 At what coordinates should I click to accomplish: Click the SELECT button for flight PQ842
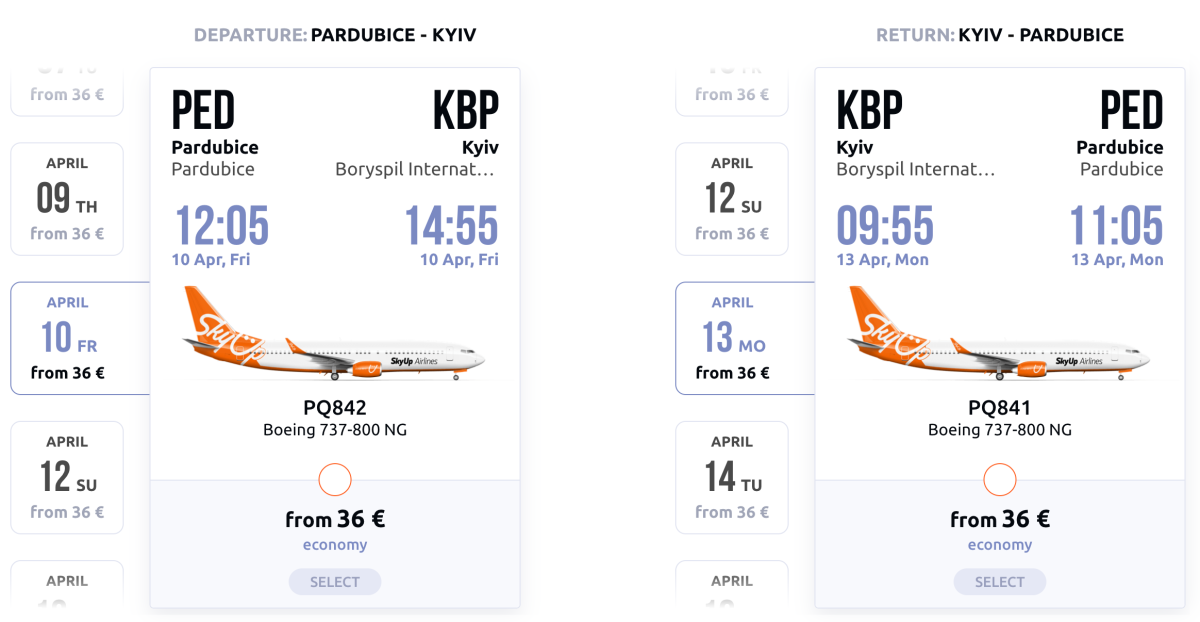(x=335, y=582)
